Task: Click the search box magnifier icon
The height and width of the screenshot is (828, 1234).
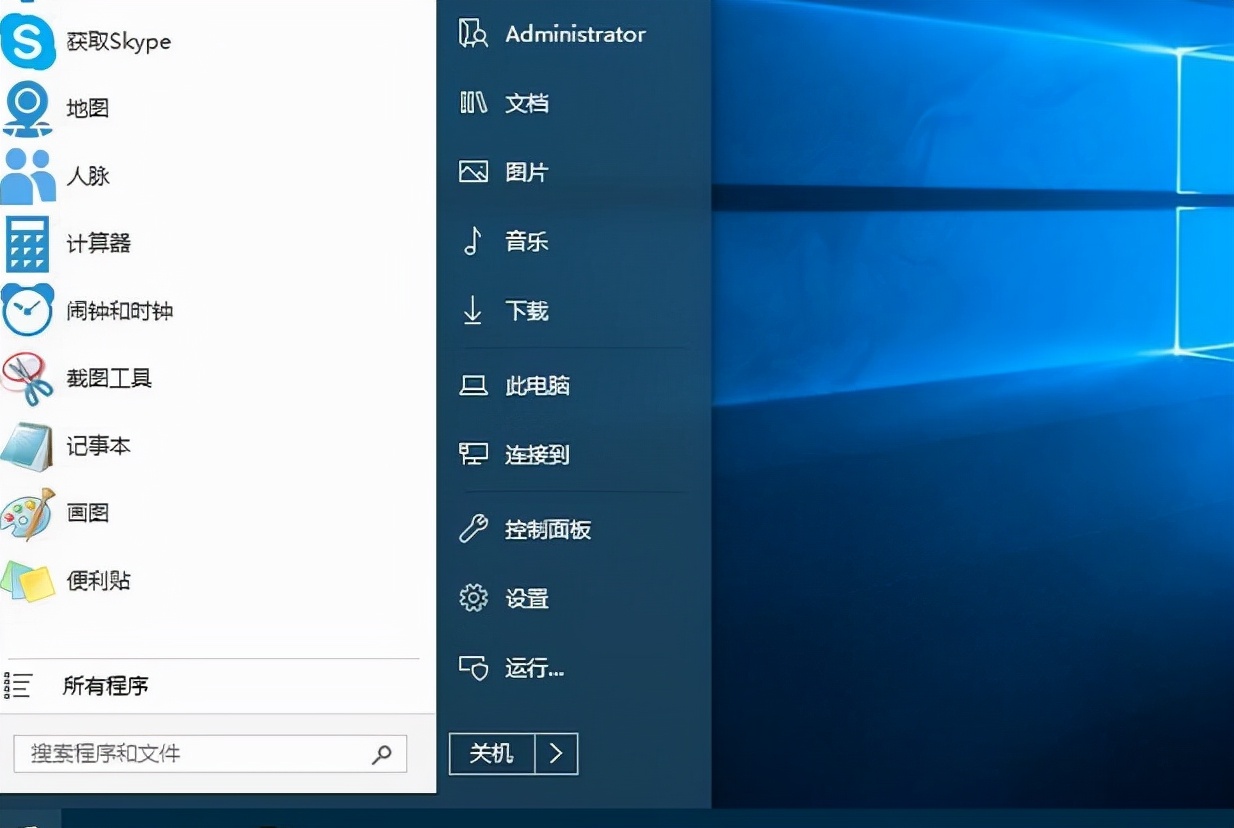Action: pyautogui.click(x=382, y=755)
